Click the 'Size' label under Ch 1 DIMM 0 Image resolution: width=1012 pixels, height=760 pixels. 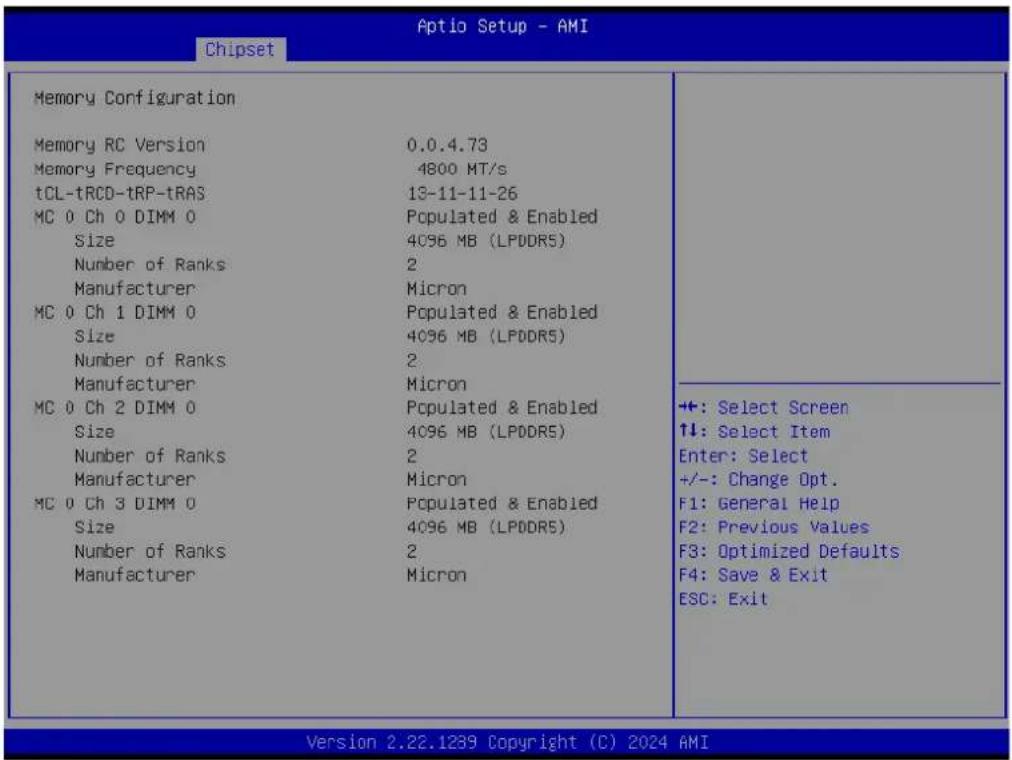tap(94, 336)
